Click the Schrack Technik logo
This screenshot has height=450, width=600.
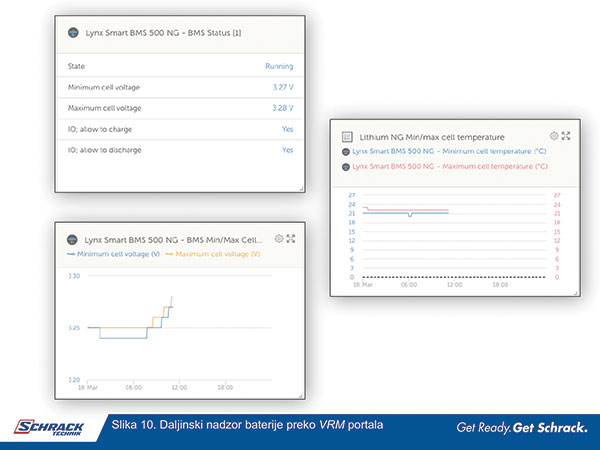(49, 427)
